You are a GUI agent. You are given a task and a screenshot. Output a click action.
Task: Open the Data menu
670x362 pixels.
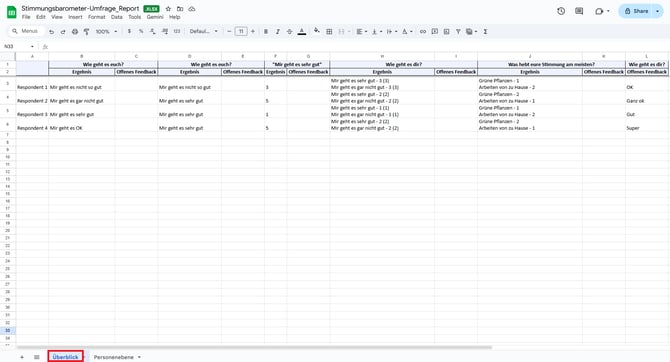coord(117,17)
